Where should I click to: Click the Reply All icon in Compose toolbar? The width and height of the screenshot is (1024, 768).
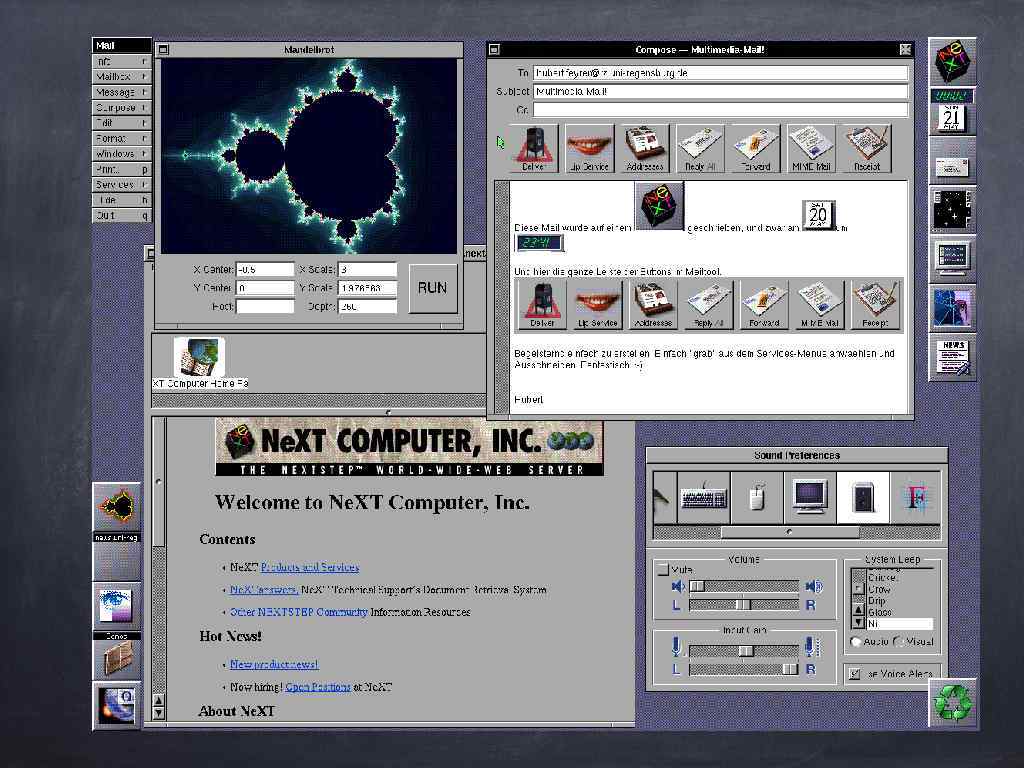point(700,149)
